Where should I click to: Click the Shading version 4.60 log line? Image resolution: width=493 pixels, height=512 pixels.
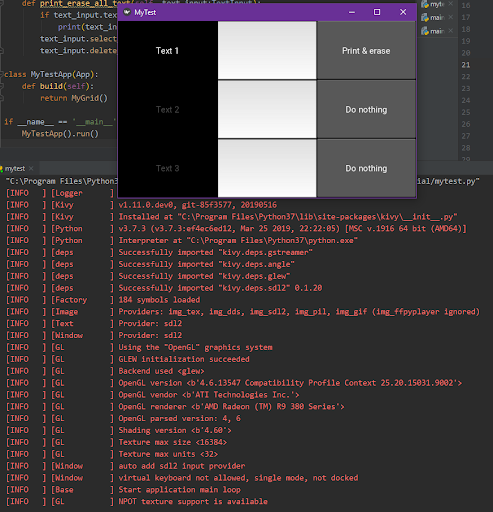[x=119, y=430]
